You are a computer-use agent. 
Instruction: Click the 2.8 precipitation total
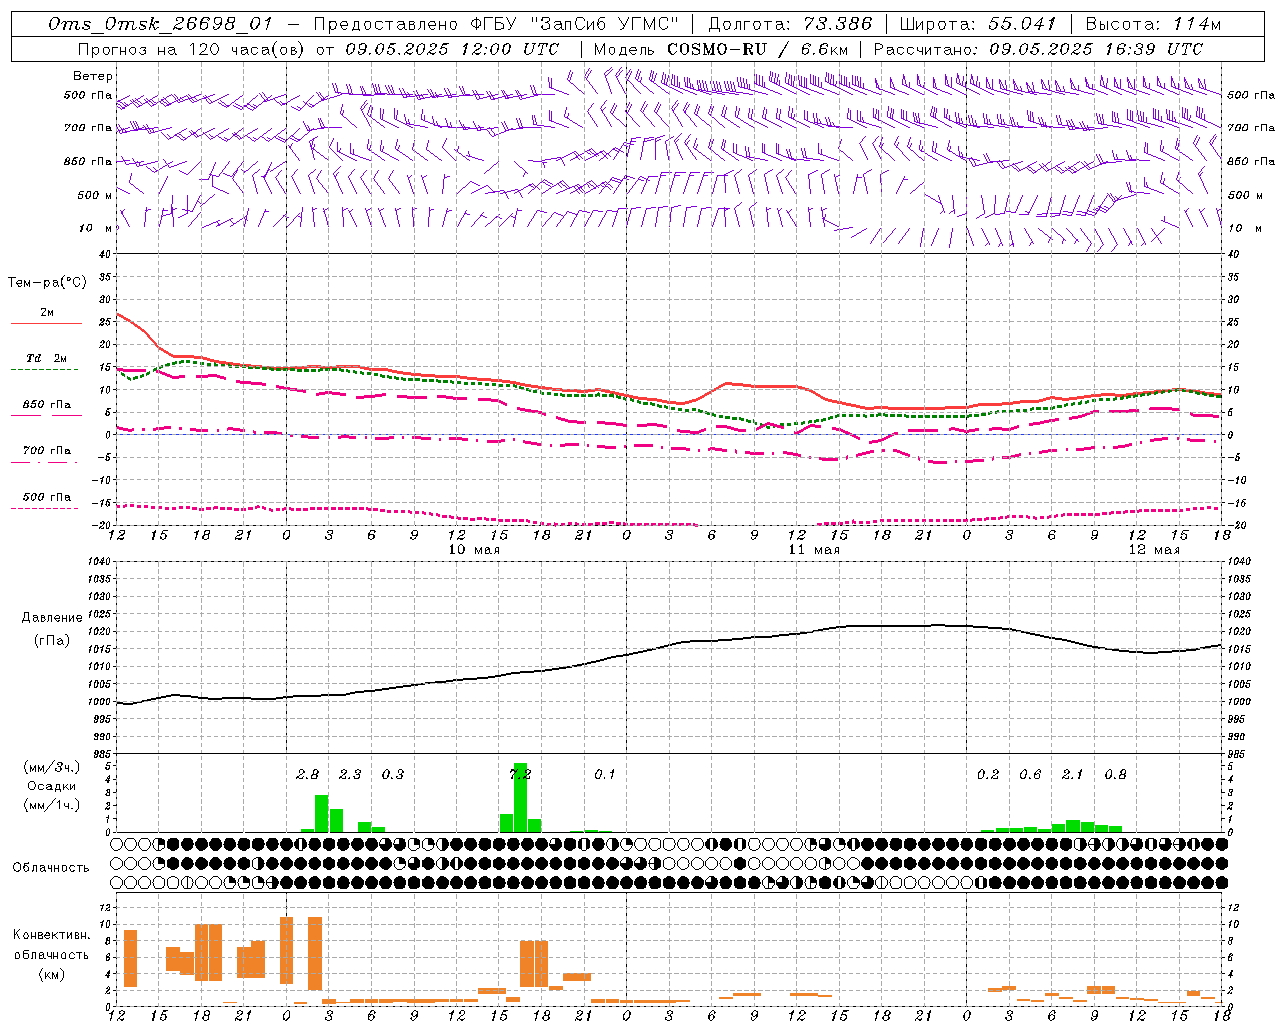click(x=308, y=774)
